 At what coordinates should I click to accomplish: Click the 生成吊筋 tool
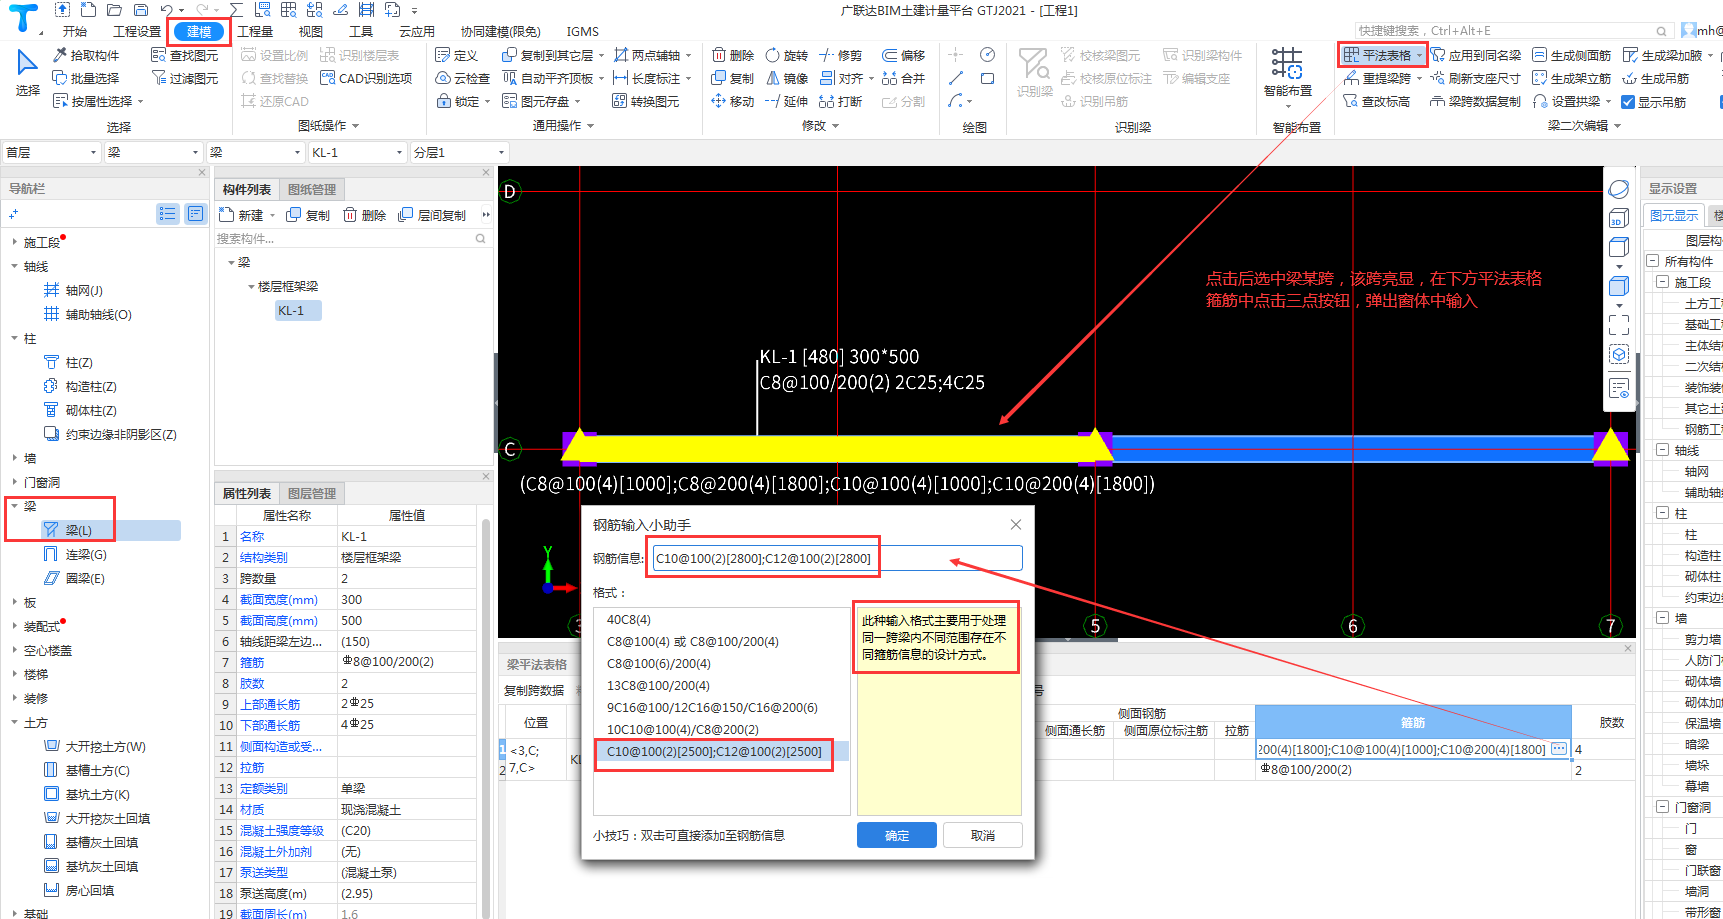tap(1656, 78)
